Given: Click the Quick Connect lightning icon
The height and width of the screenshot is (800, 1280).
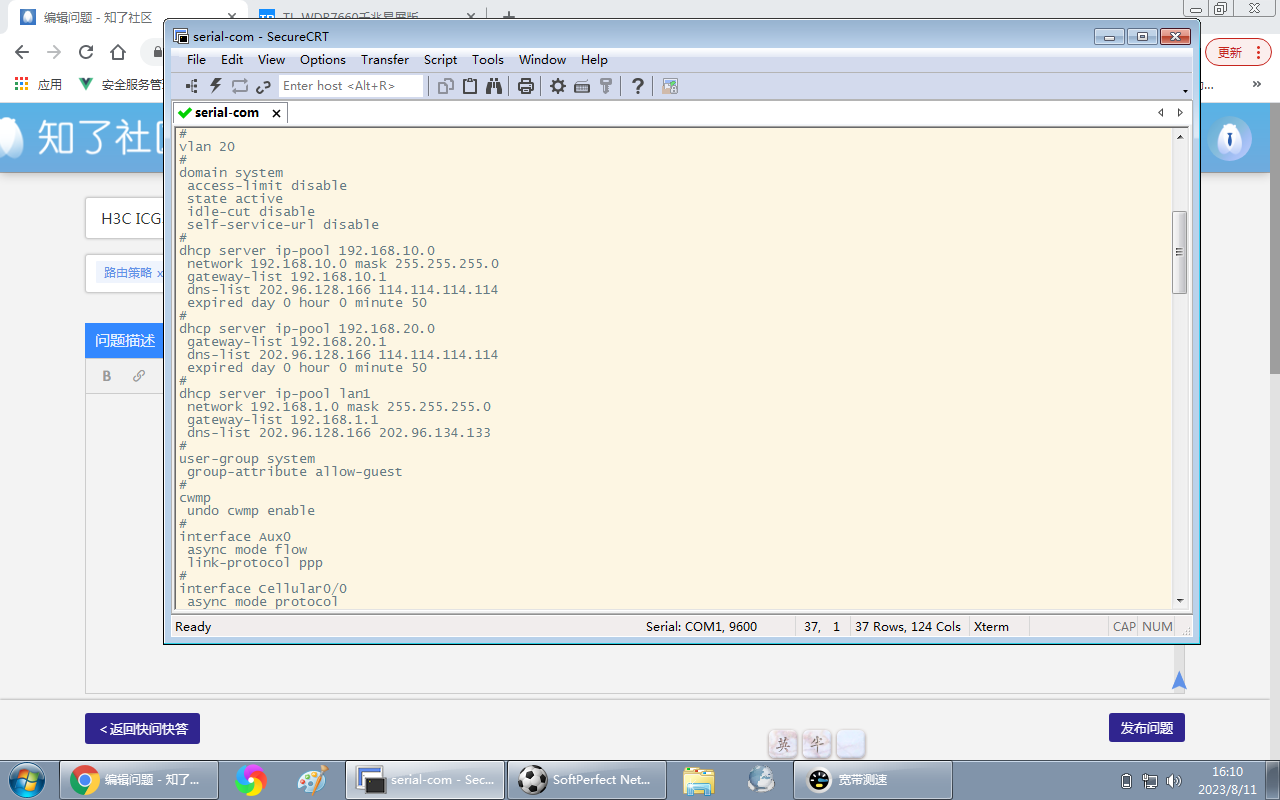Looking at the screenshot, I should [215, 86].
